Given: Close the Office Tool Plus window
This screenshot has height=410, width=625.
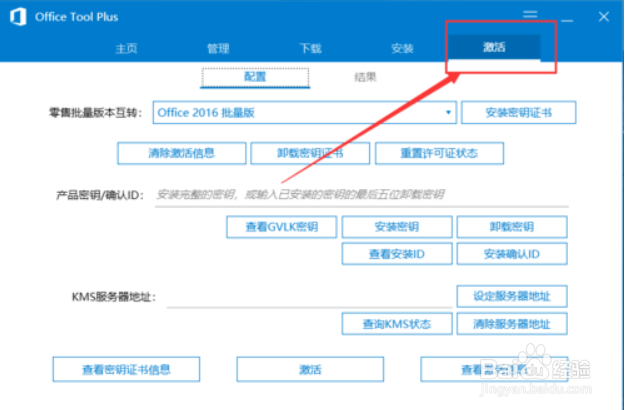Looking at the screenshot, I should pyautogui.click(x=603, y=17).
